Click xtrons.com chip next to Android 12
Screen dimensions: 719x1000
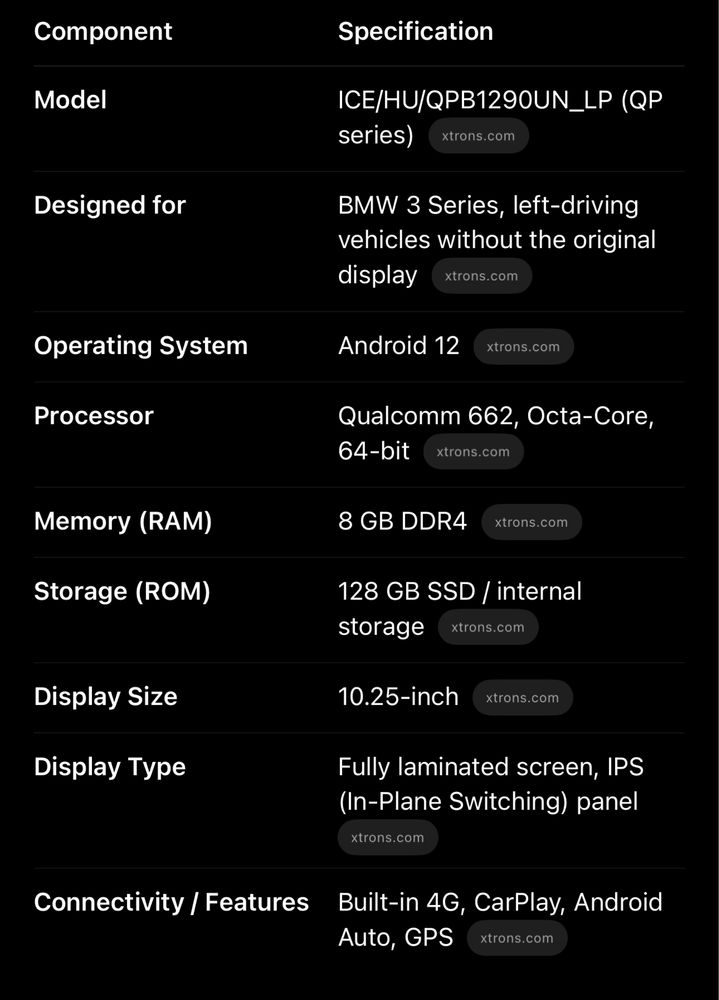[523, 347]
